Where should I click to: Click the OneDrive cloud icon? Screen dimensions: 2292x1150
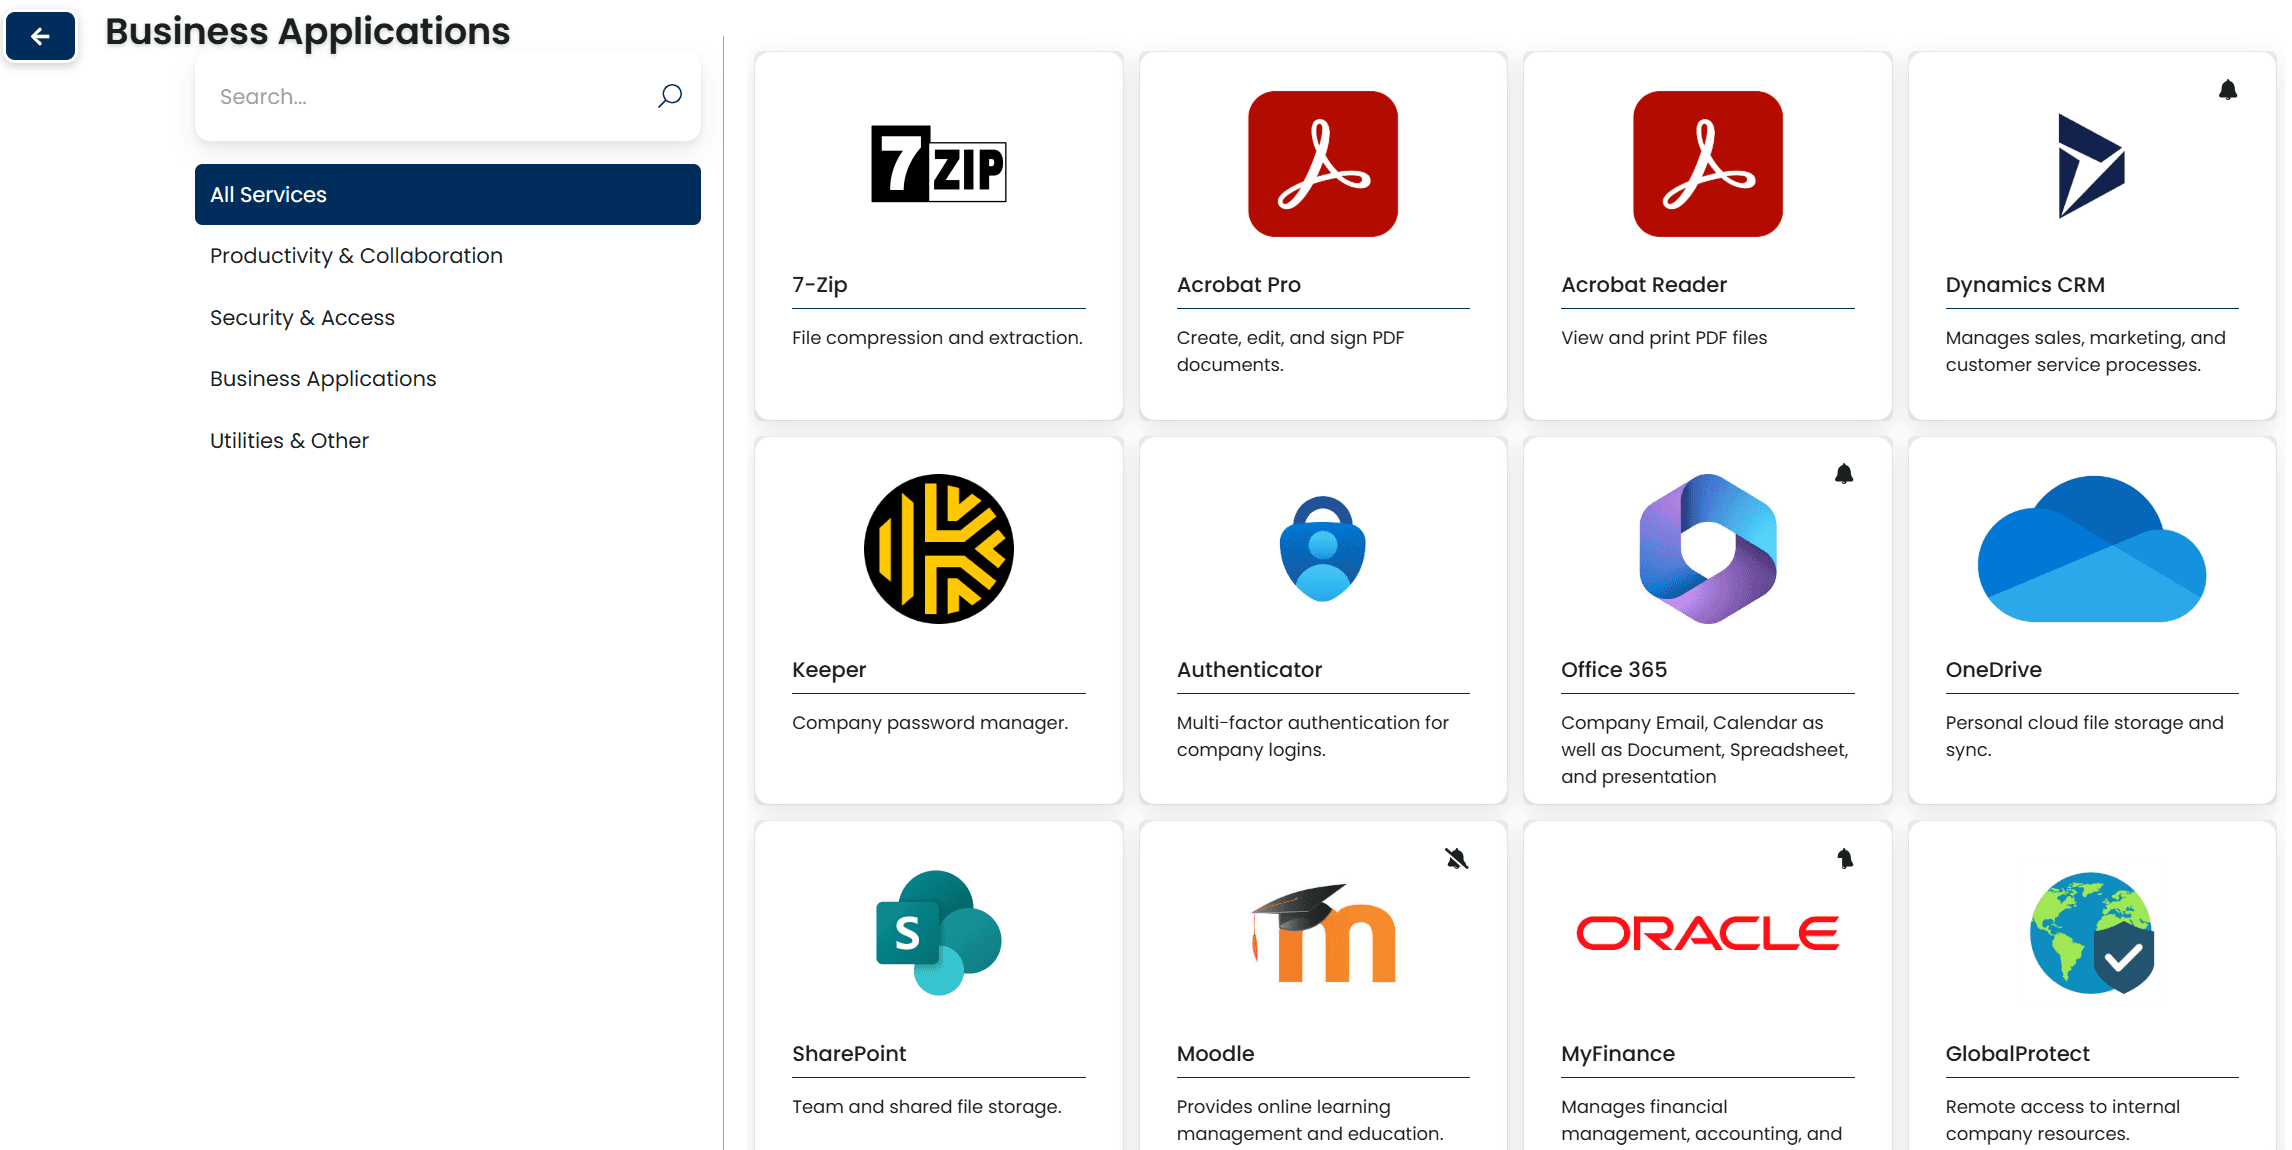(2091, 549)
